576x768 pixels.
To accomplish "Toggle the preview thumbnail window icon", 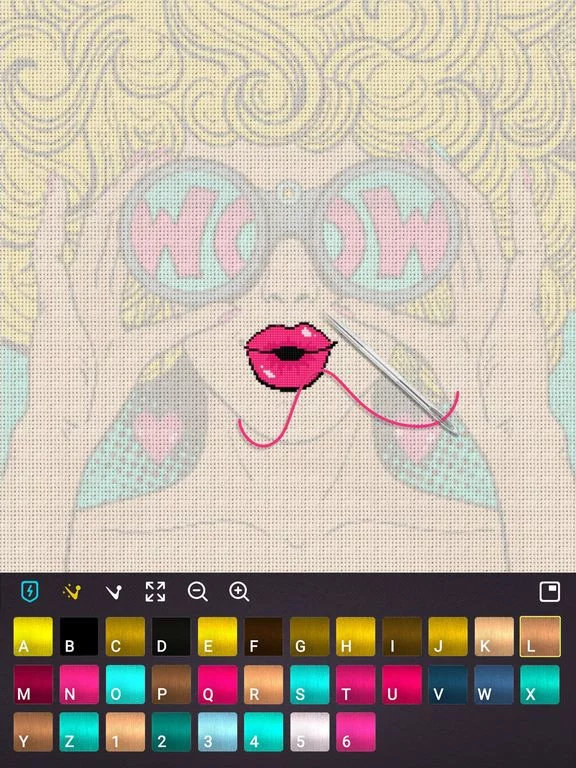I will tap(550, 592).
